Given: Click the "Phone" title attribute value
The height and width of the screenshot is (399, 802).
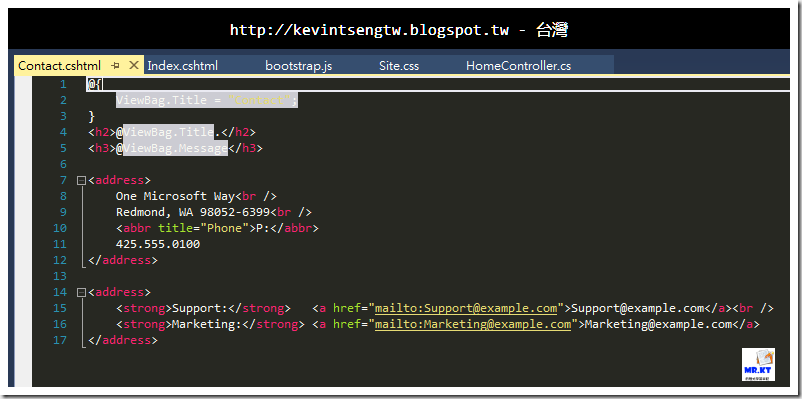Looking at the screenshot, I should click(x=225, y=228).
